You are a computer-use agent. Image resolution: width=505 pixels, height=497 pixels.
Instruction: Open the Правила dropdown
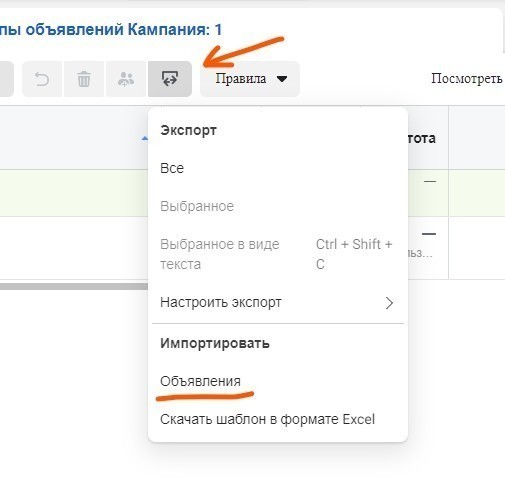250,79
